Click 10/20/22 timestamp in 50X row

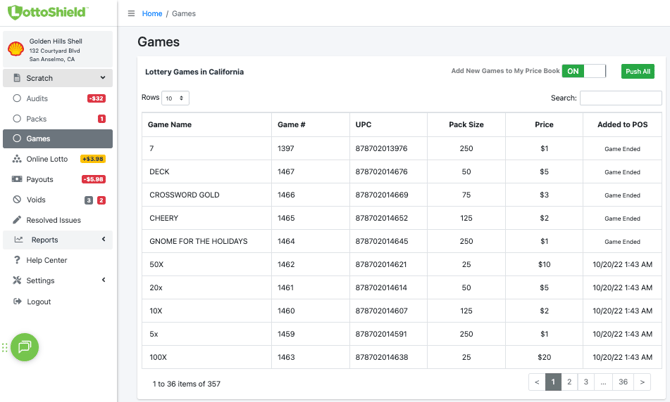[x=622, y=264]
